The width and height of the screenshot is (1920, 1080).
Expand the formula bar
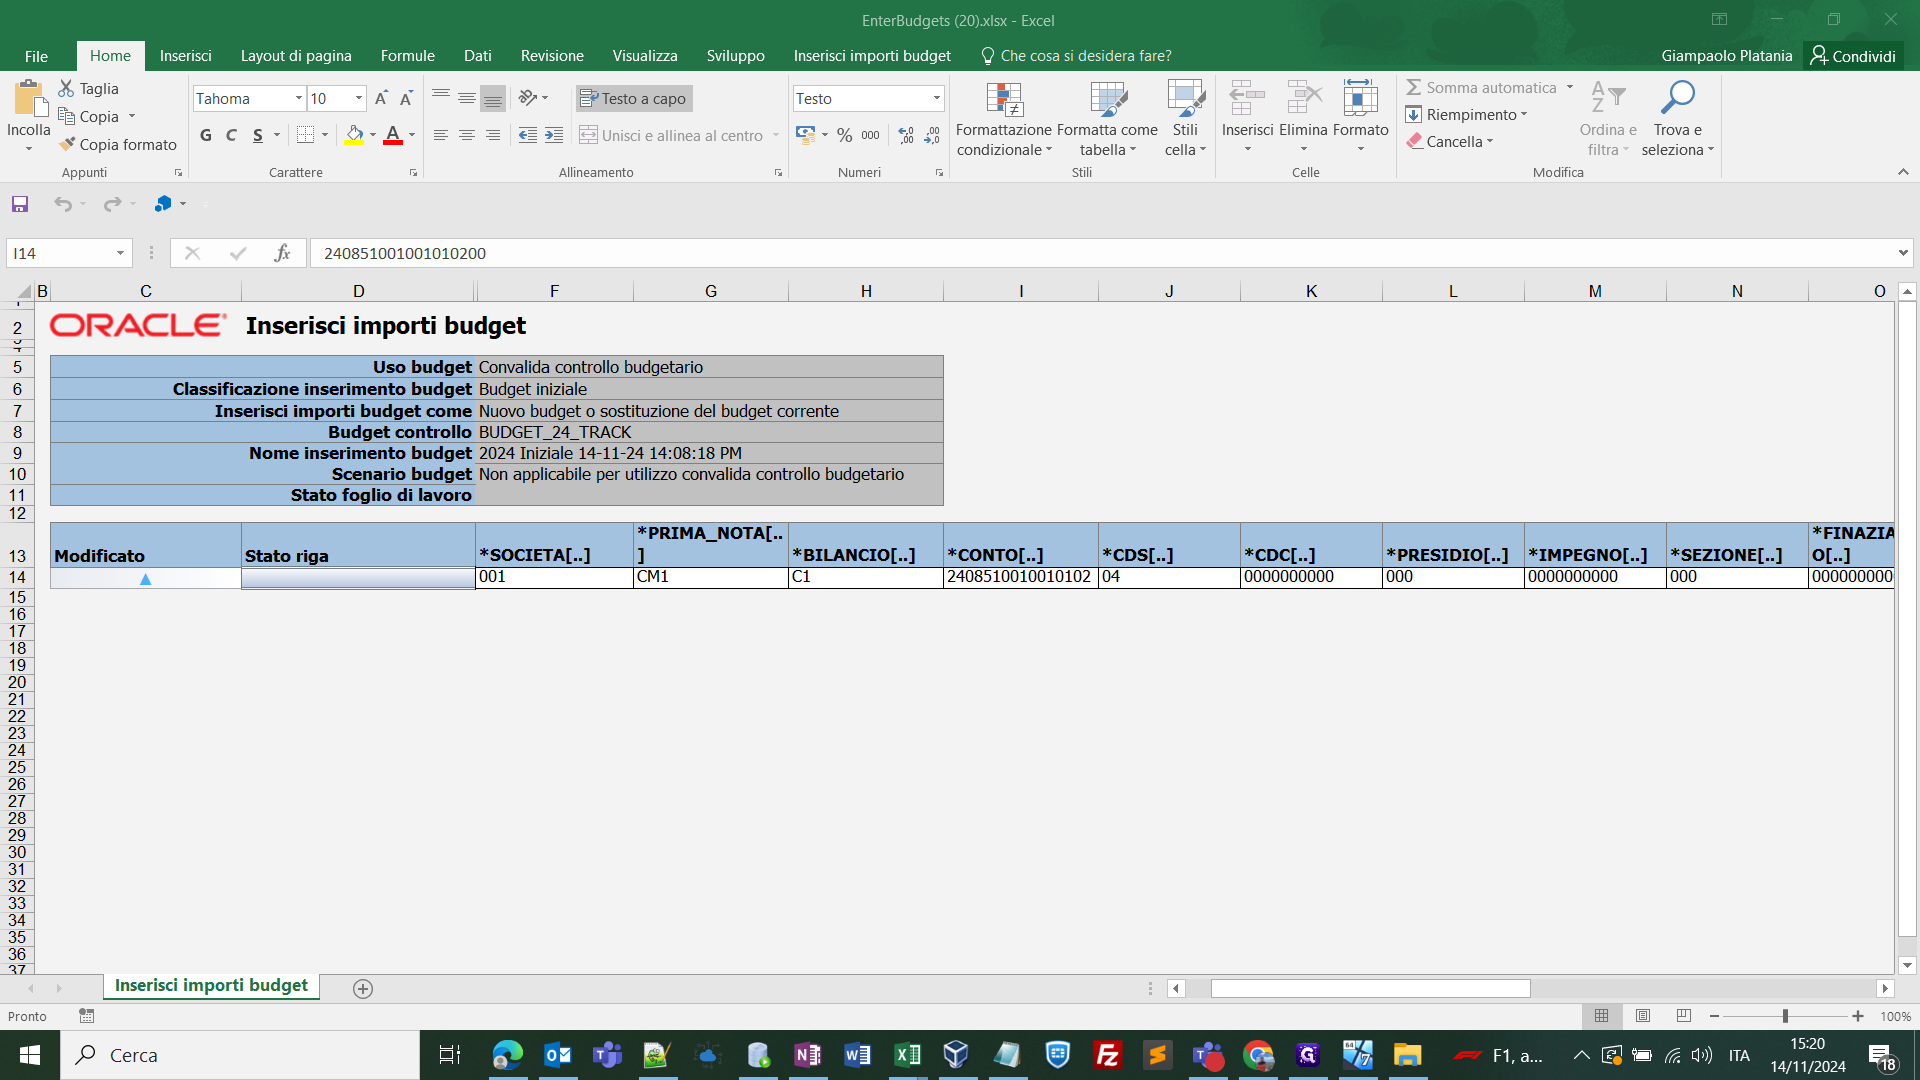point(1903,253)
